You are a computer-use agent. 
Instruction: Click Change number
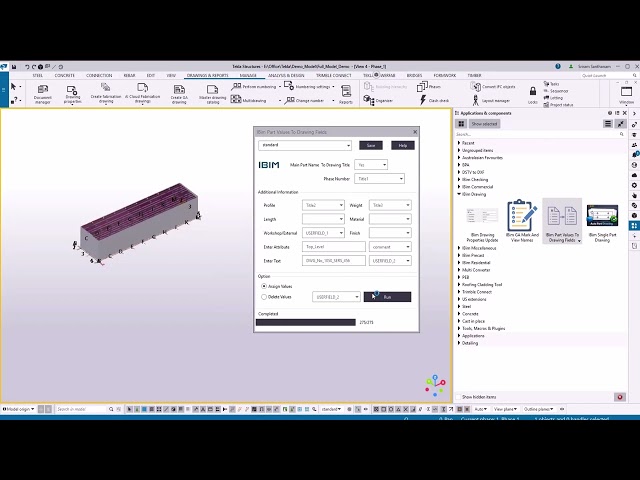point(304,100)
